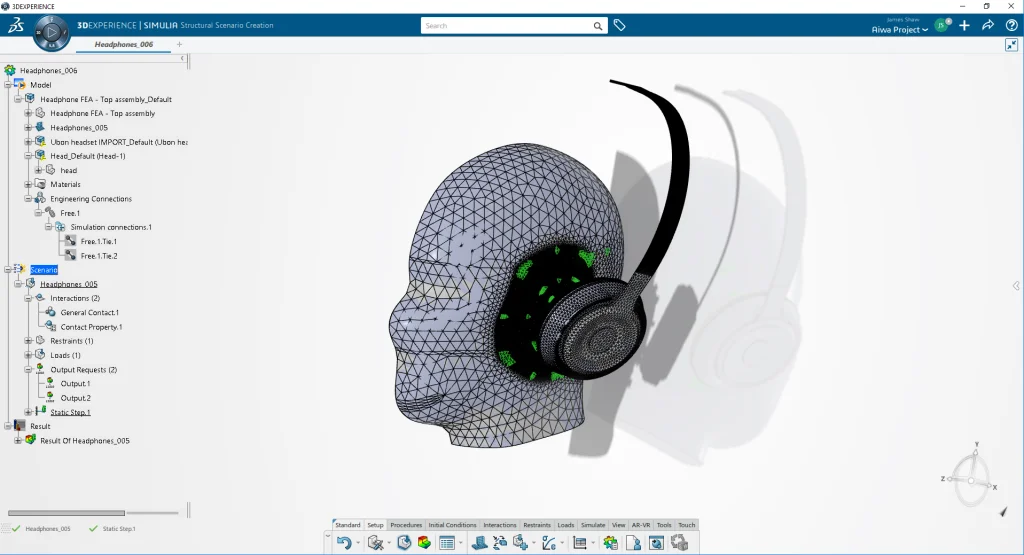Screen dimensions: 1024x555
Task: Open the Aiwa Project dropdown
Action: [x=900, y=30]
